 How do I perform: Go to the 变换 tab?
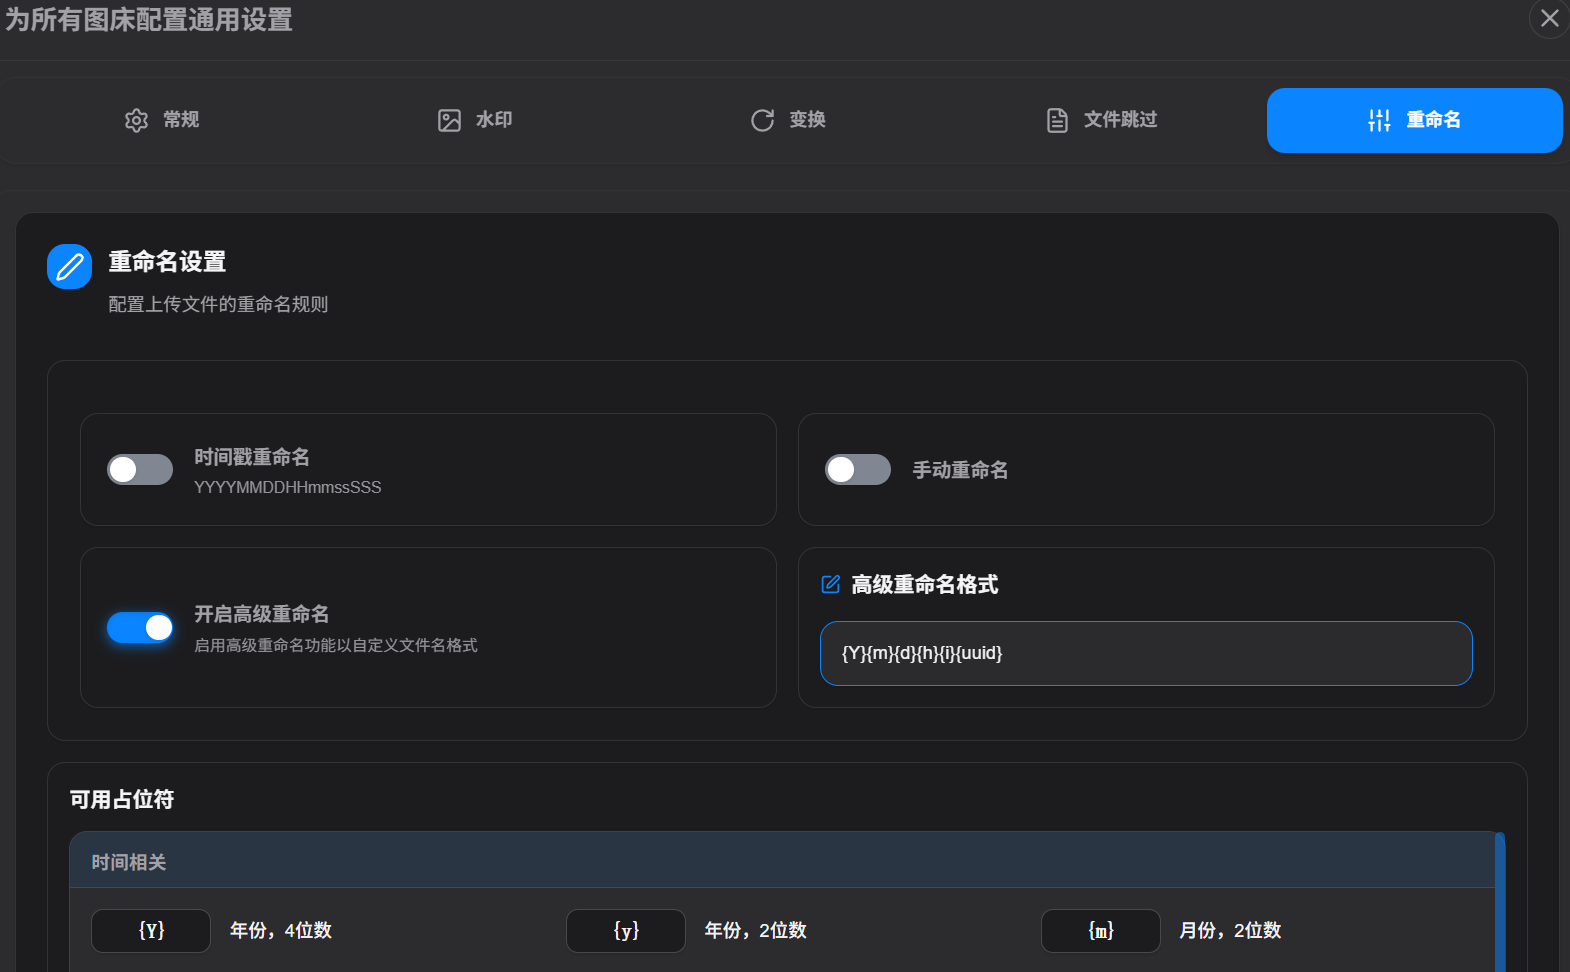[x=787, y=120]
